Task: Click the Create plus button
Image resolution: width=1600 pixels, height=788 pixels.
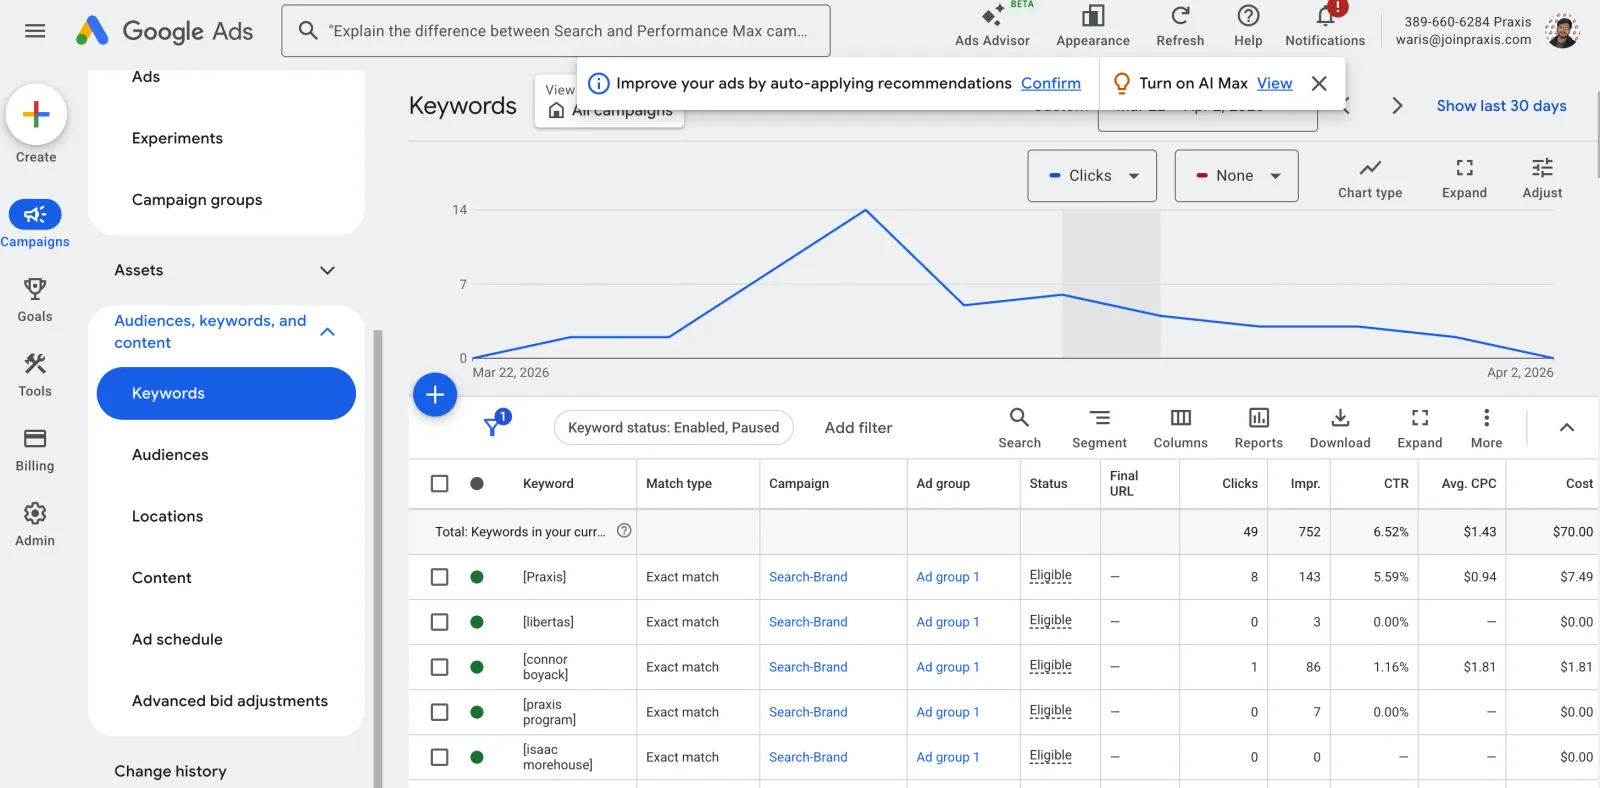Action: coord(36,114)
